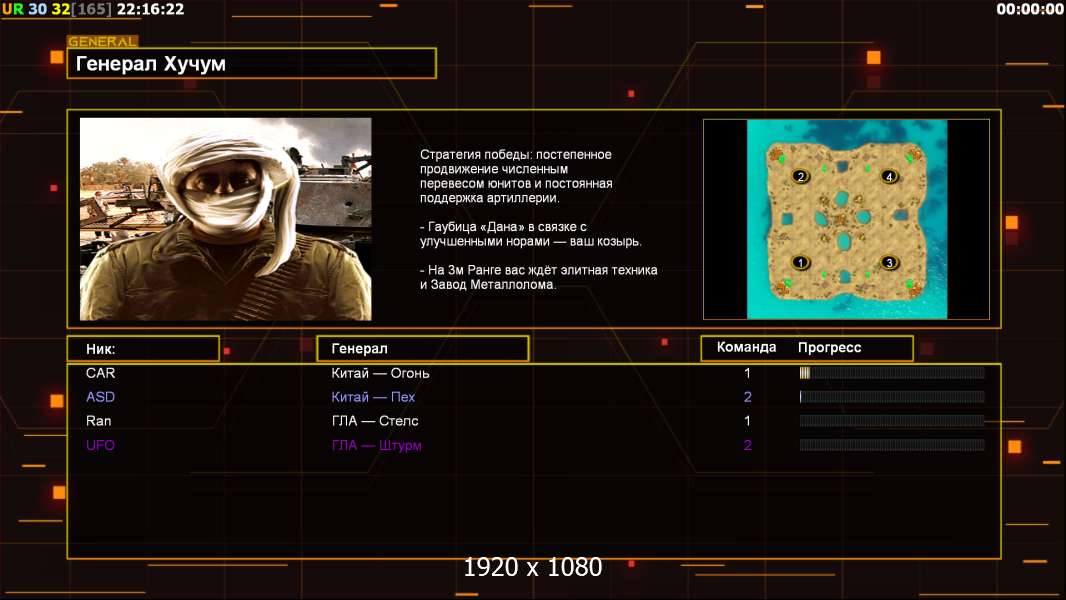Click the Генерал column header
Viewport: 1066px width, 600px height.
(422, 349)
